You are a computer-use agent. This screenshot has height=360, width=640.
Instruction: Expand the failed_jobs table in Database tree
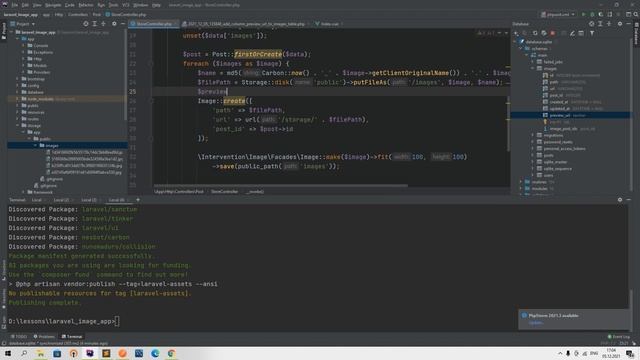click(x=533, y=62)
